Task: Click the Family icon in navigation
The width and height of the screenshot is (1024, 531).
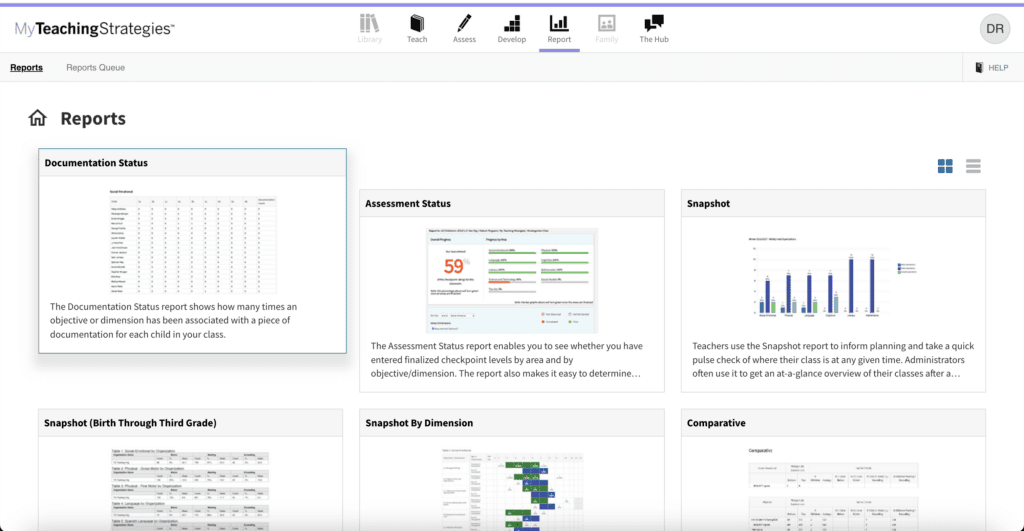Action: click(x=606, y=23)
